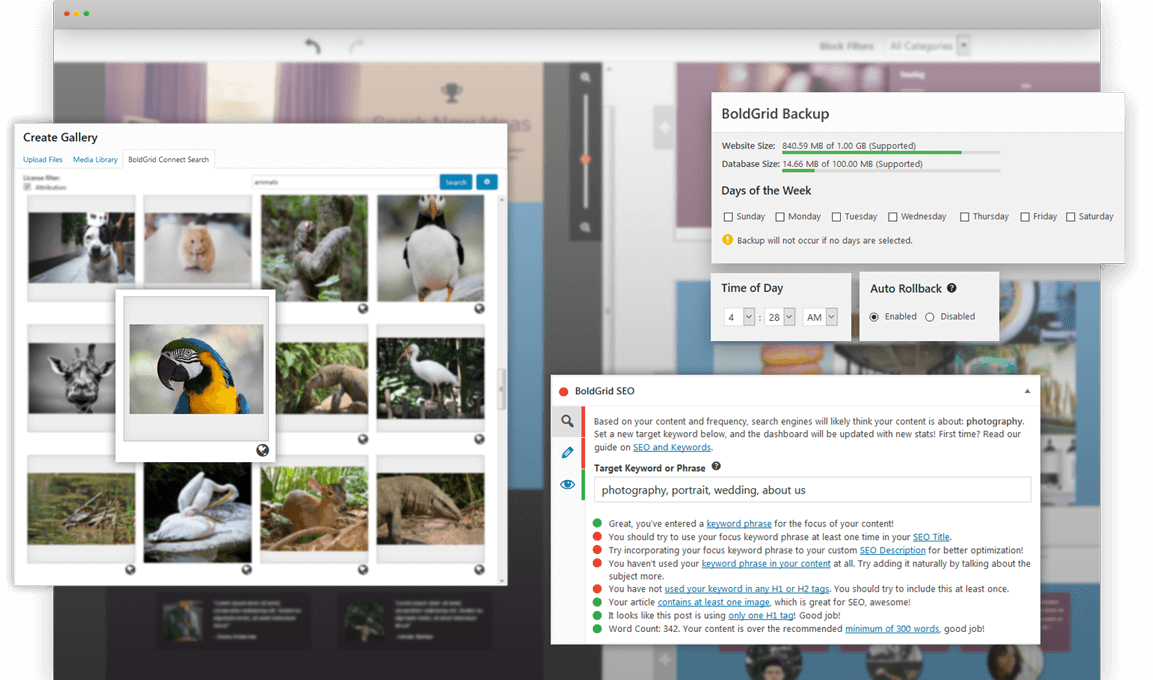
Task: Click the globe icon under the pelican photo
Action: pos(246,570)
